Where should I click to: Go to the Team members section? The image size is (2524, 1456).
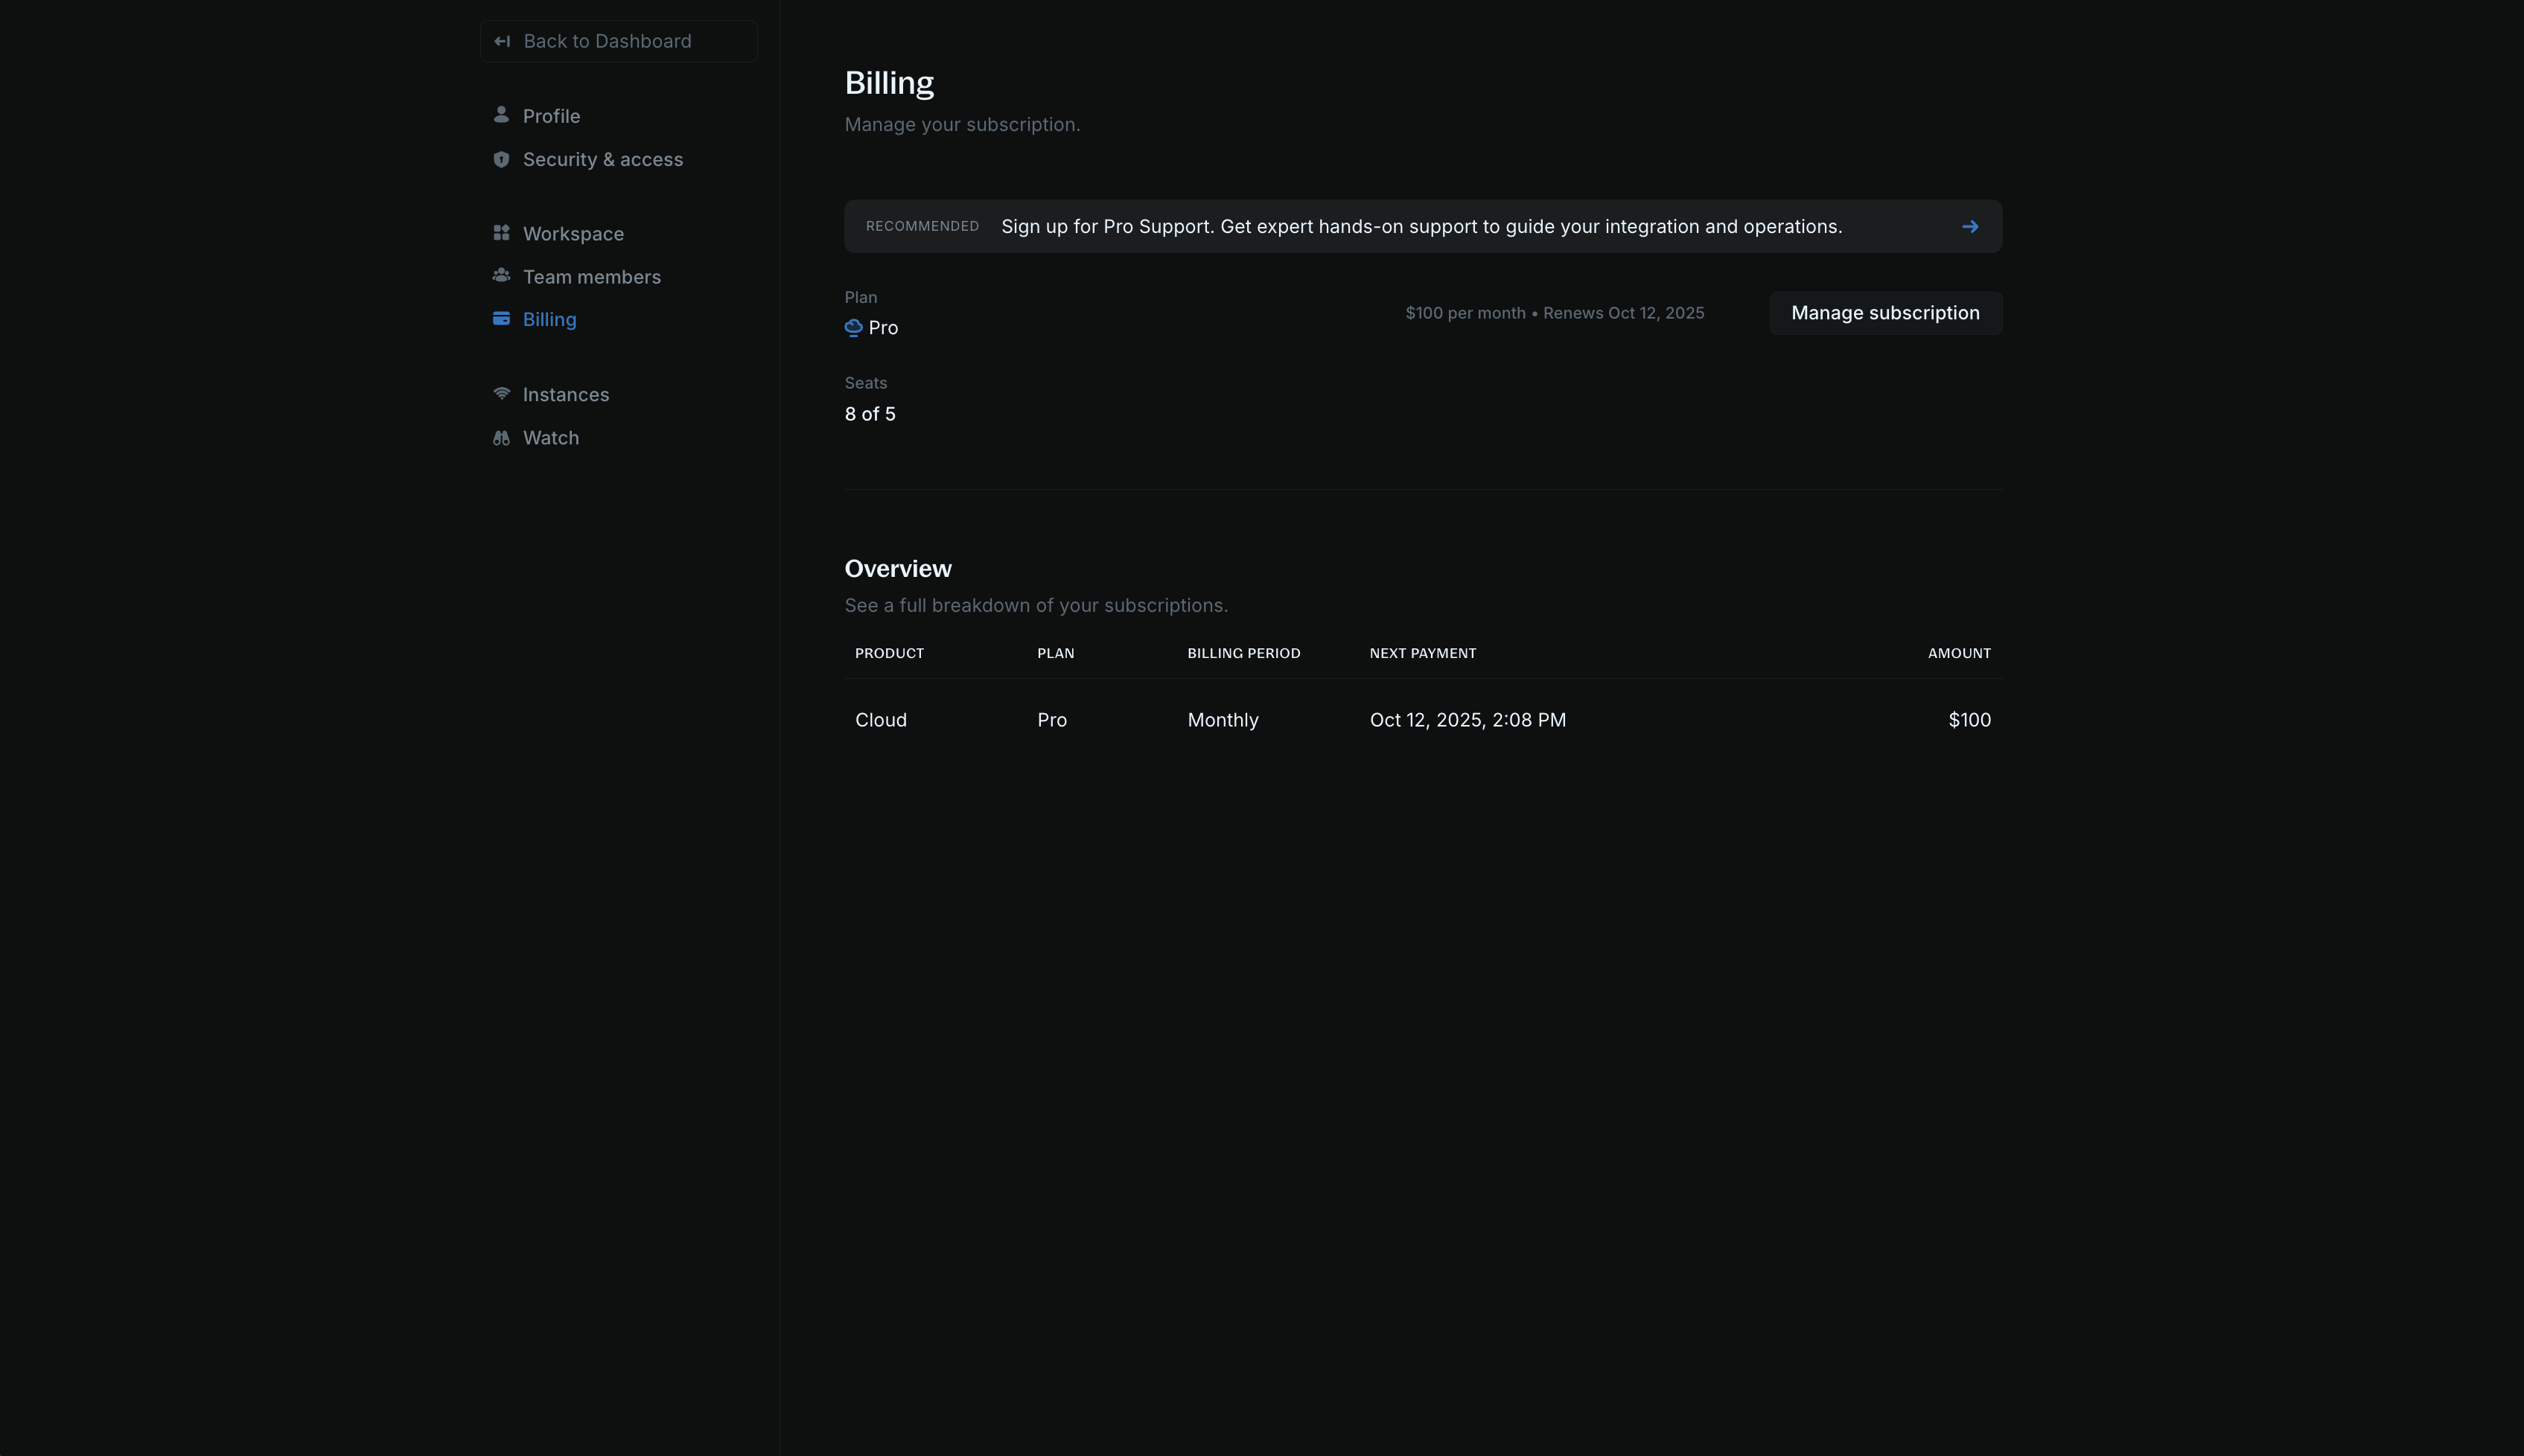click(x=591, y=277)
